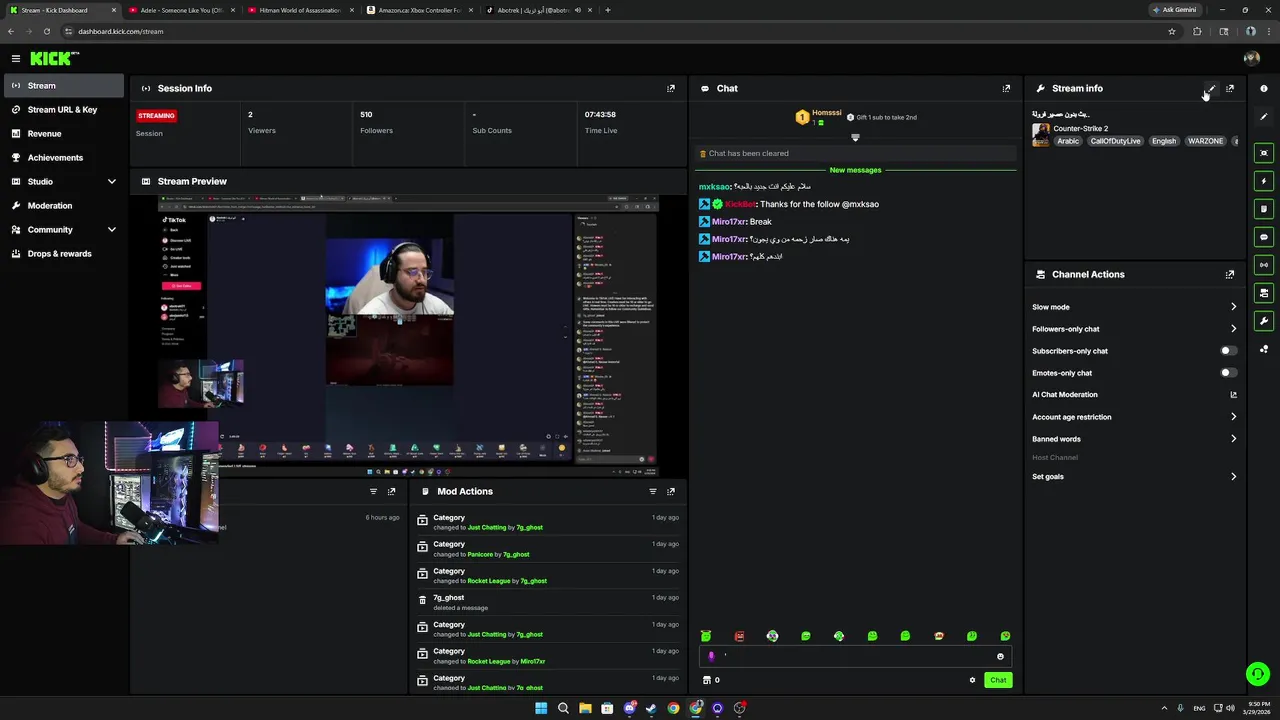Click the broadcast signal icon in right sidebar
This screenshot has height=720, width=1280.
[1264, 265]
